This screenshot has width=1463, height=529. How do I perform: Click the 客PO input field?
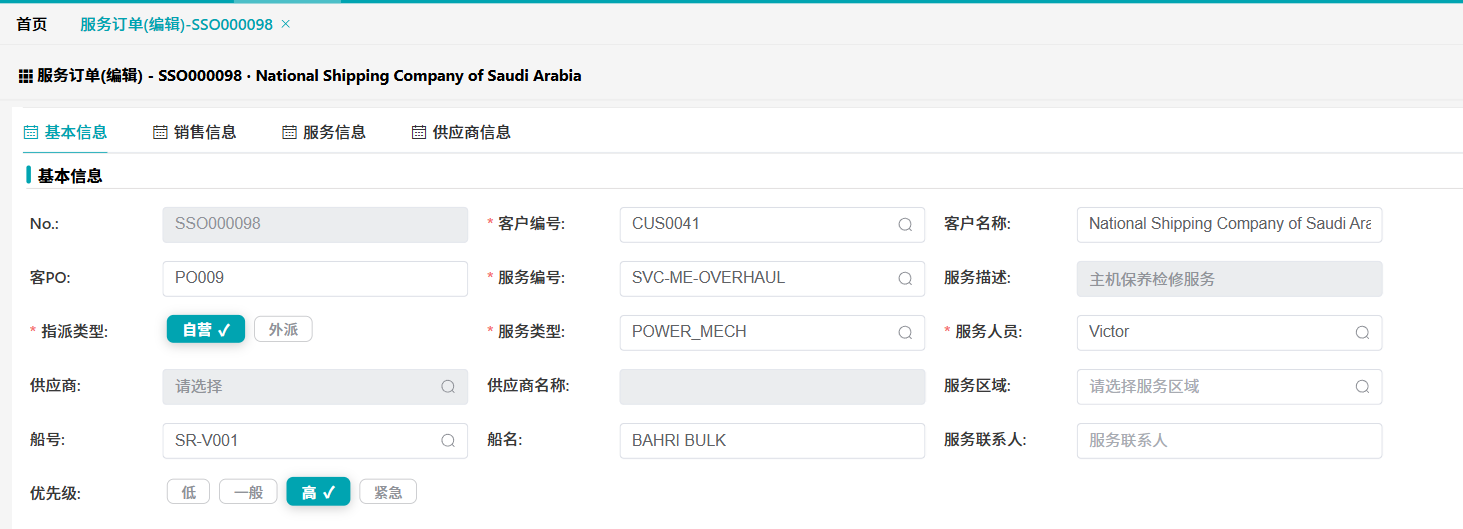coord(314,279)
